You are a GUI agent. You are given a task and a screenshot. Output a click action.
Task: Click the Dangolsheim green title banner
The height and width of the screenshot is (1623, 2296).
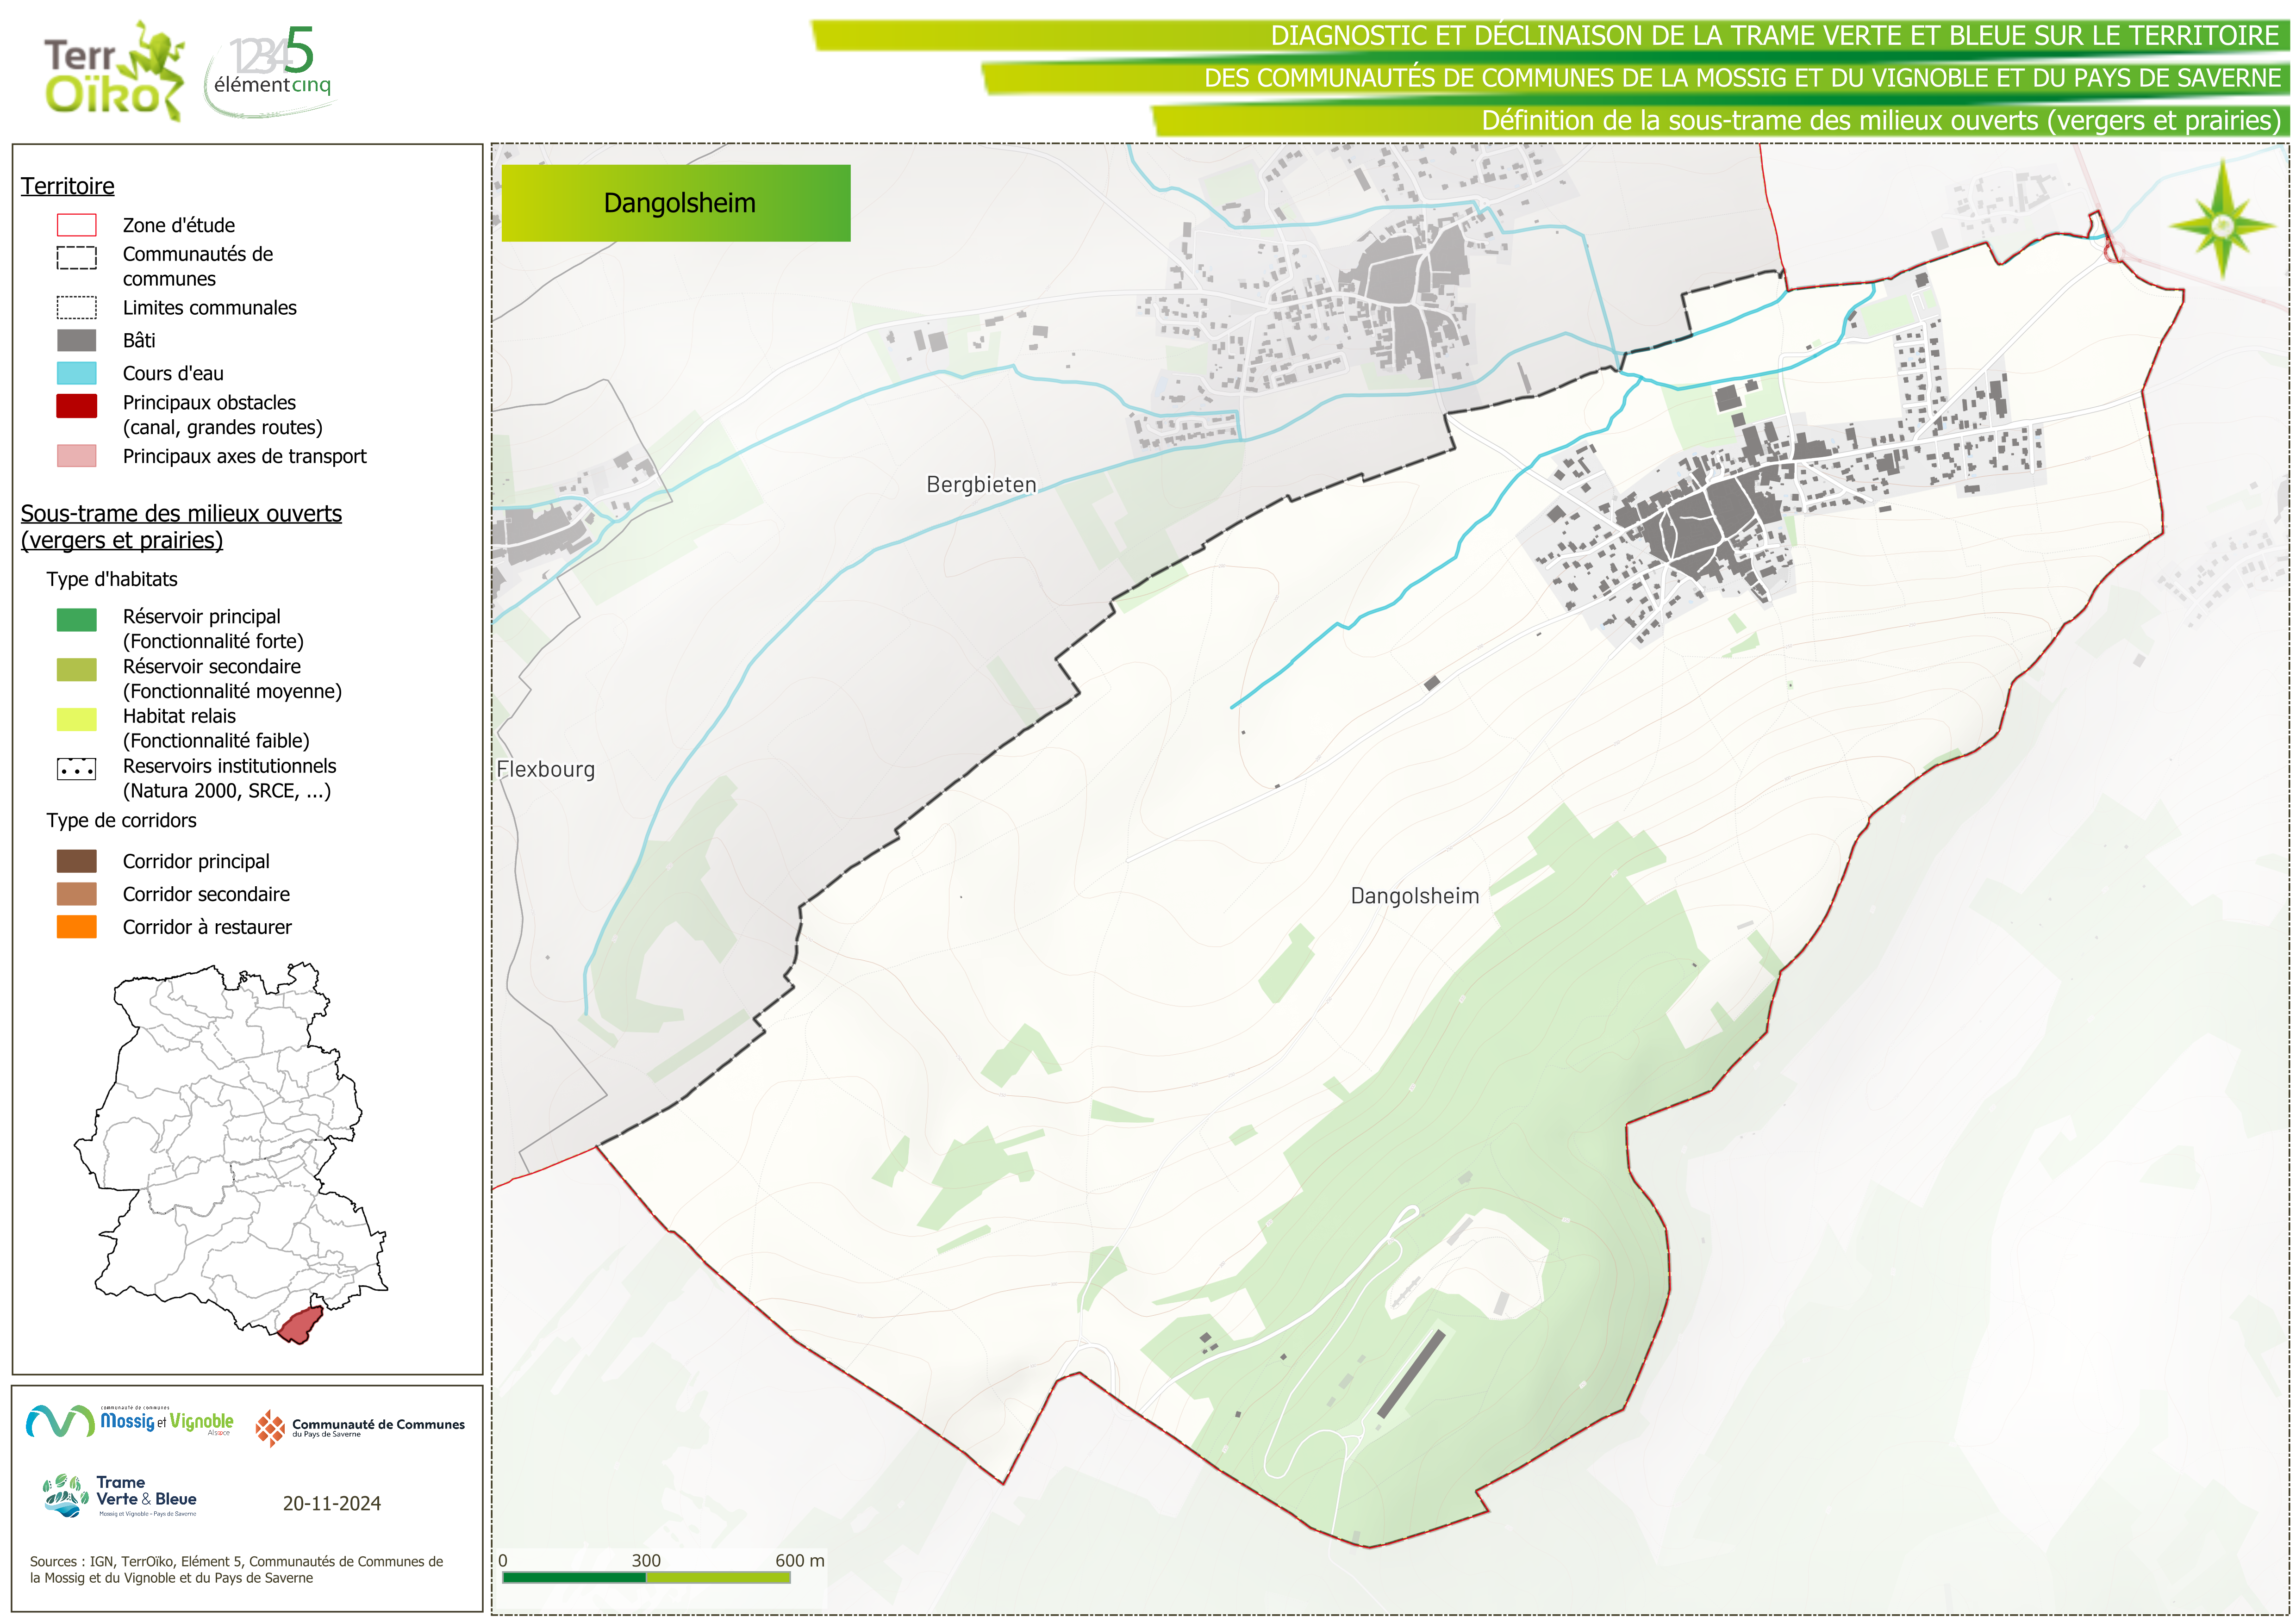click(676, 203)
